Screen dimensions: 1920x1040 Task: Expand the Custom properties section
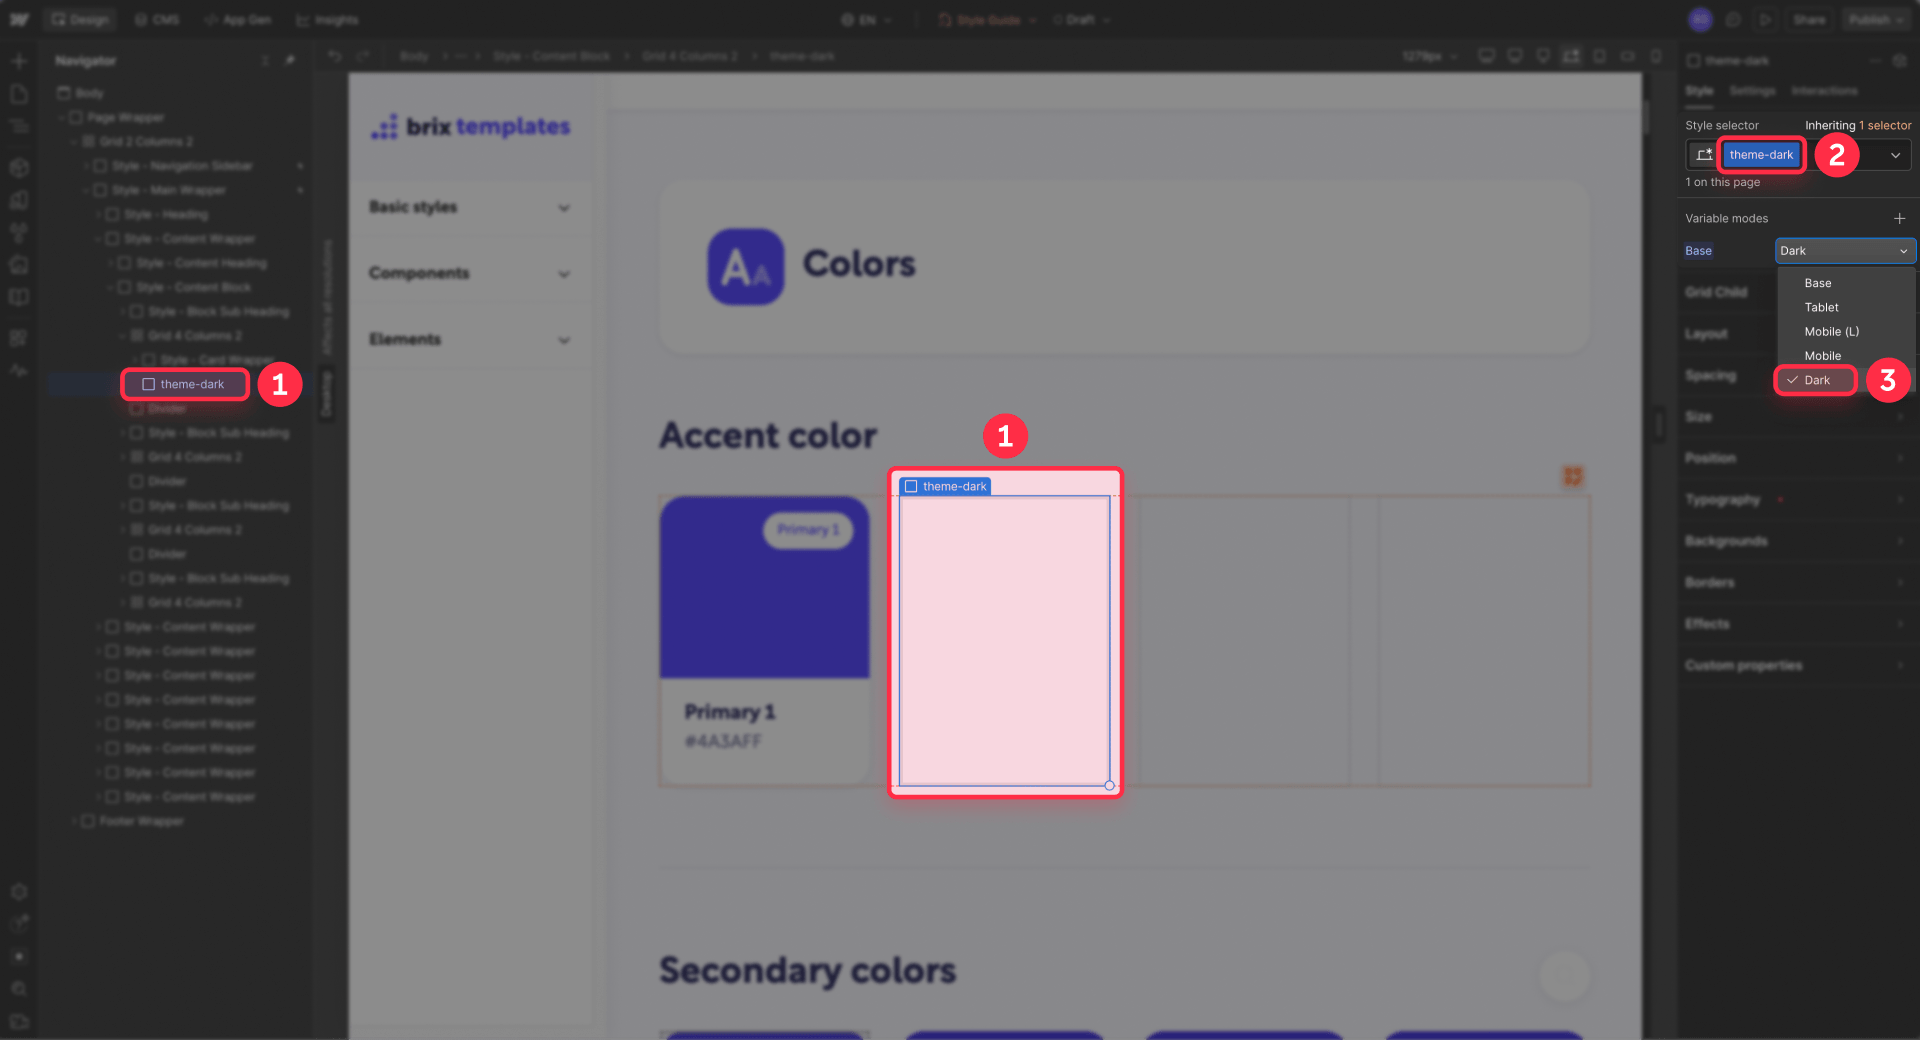point(1796,665)
